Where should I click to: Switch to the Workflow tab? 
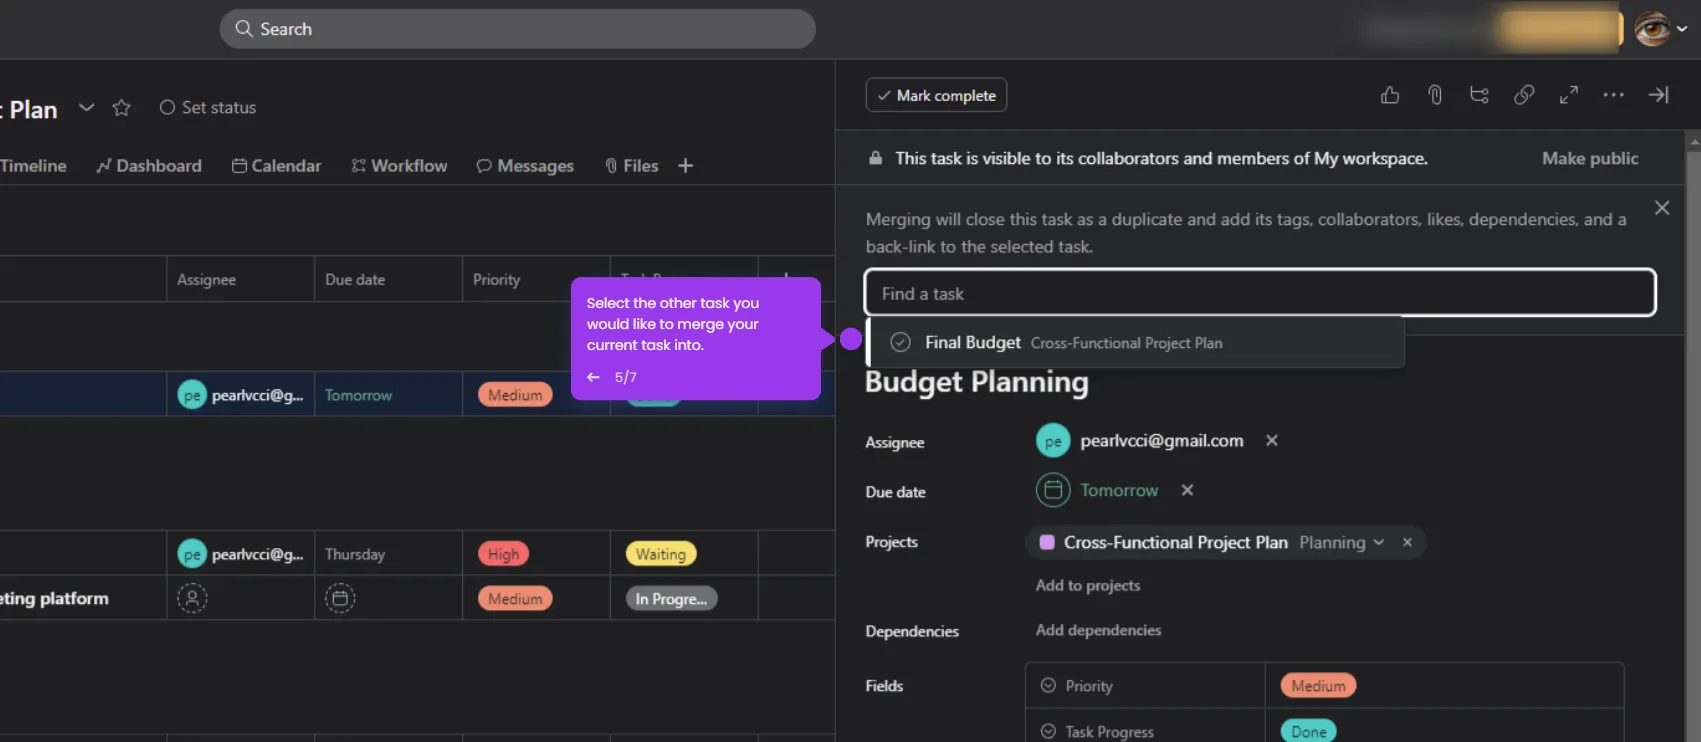pos(399,166)
